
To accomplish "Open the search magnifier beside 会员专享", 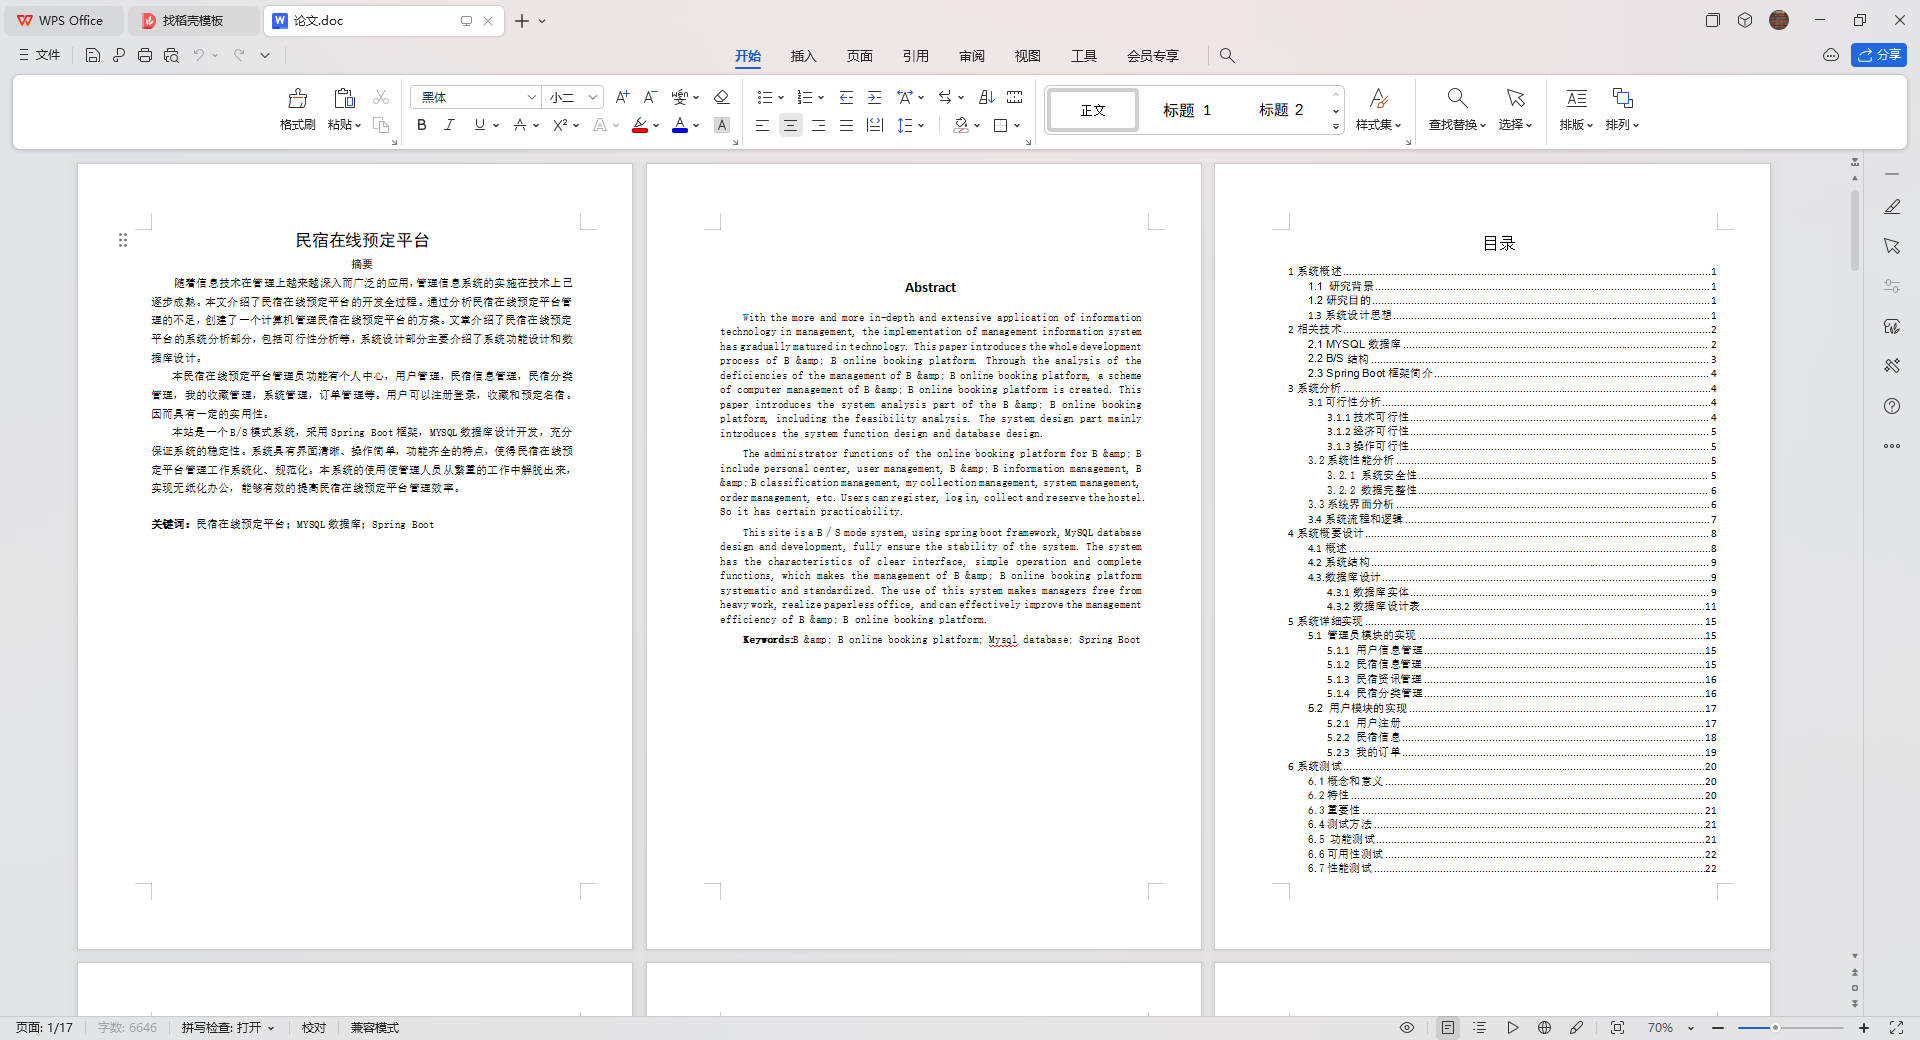I will pyautogui.click(x=1227, y=56).
